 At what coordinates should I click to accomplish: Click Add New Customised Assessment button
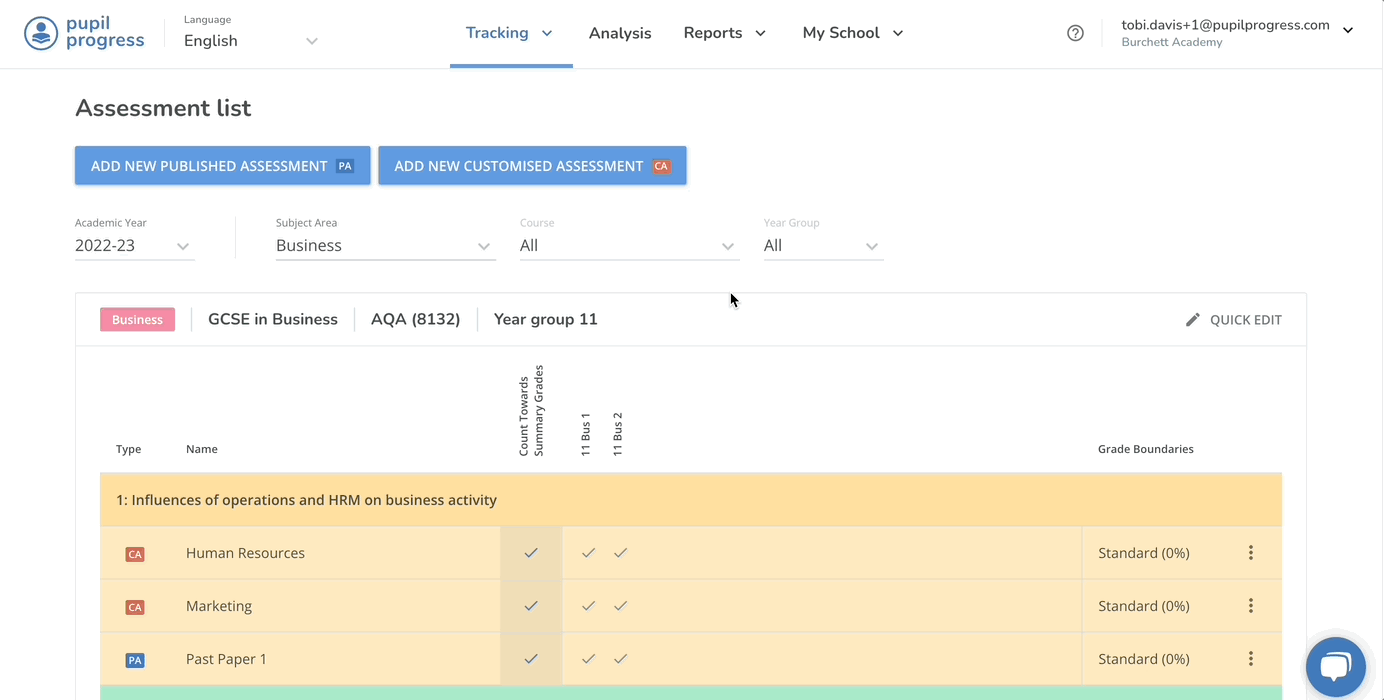coord(532,166)
